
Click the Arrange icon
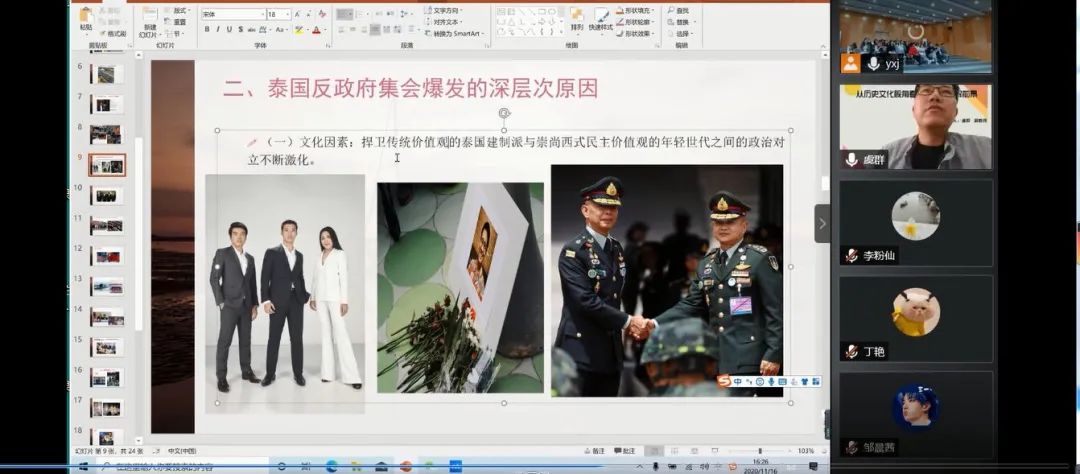(x=576, y=18)
